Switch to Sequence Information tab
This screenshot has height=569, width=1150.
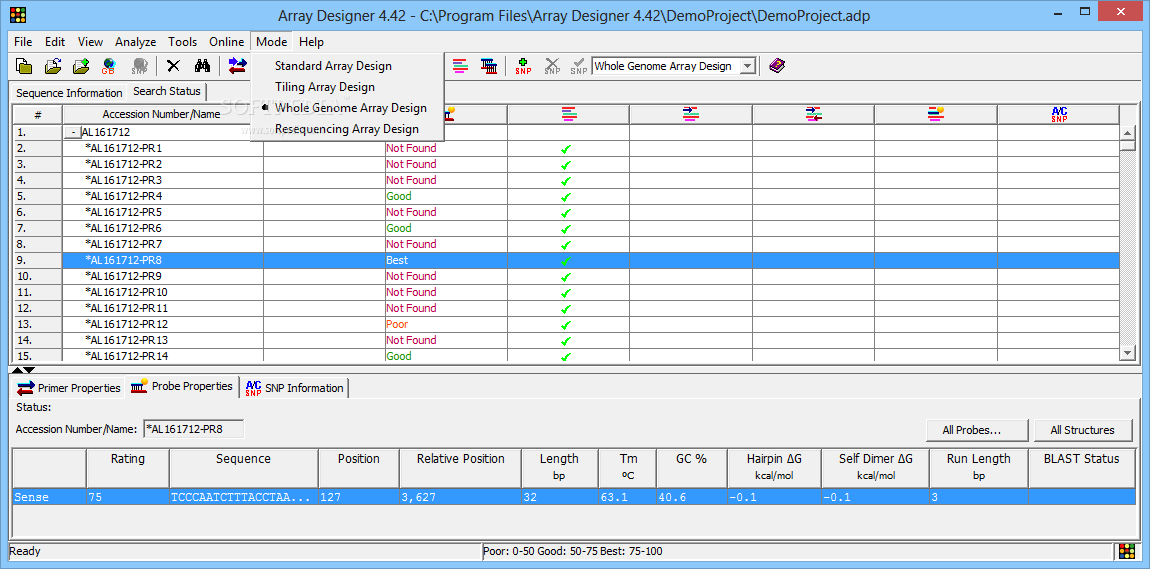(69, 93)
